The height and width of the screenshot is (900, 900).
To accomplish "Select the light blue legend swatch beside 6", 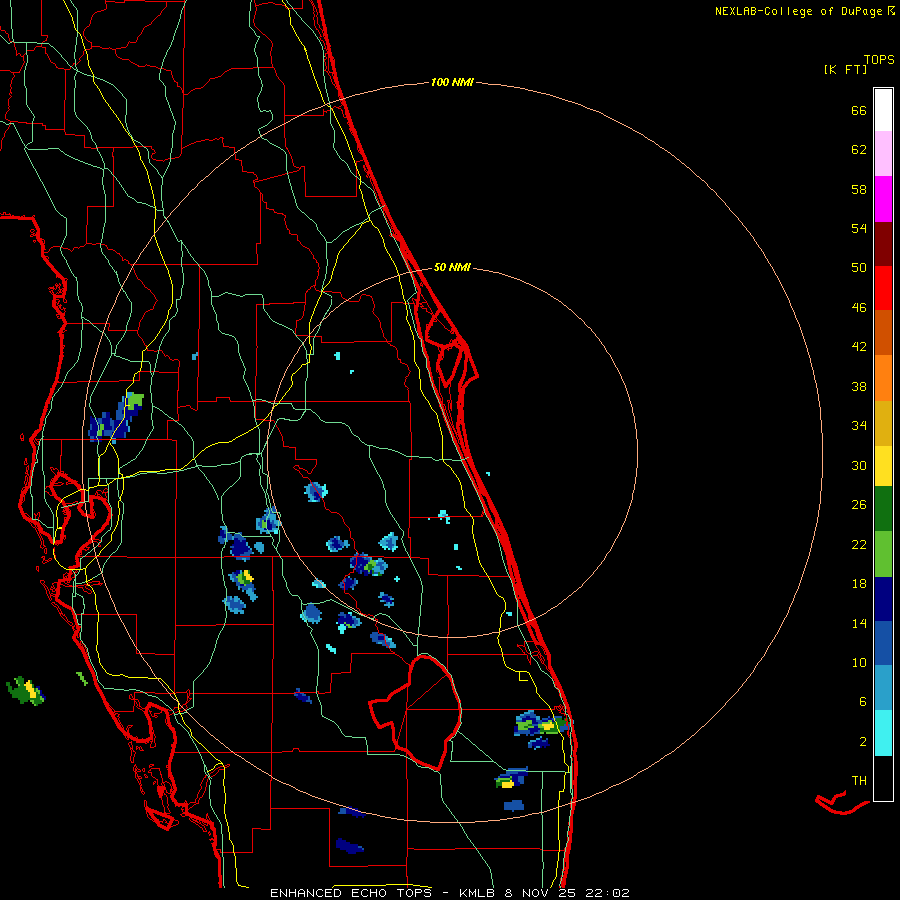I will click(x=883, y=688).
